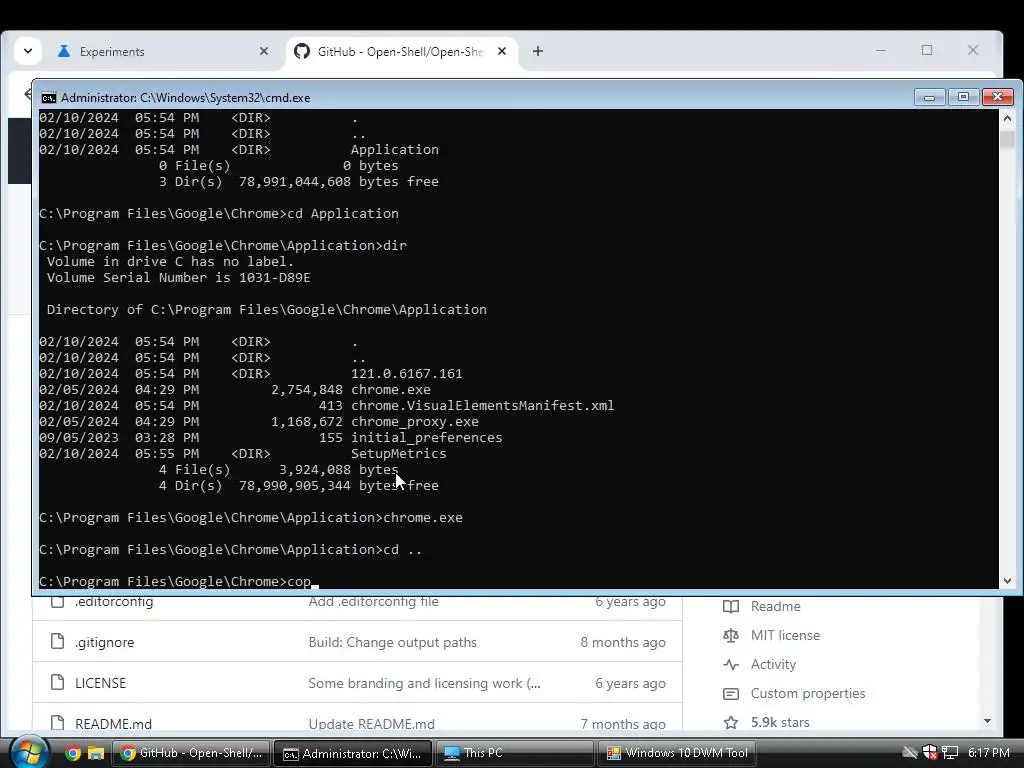Open the .editorconfig file link
Viewport: 1024px width, 768px height.
coord(114,601)
